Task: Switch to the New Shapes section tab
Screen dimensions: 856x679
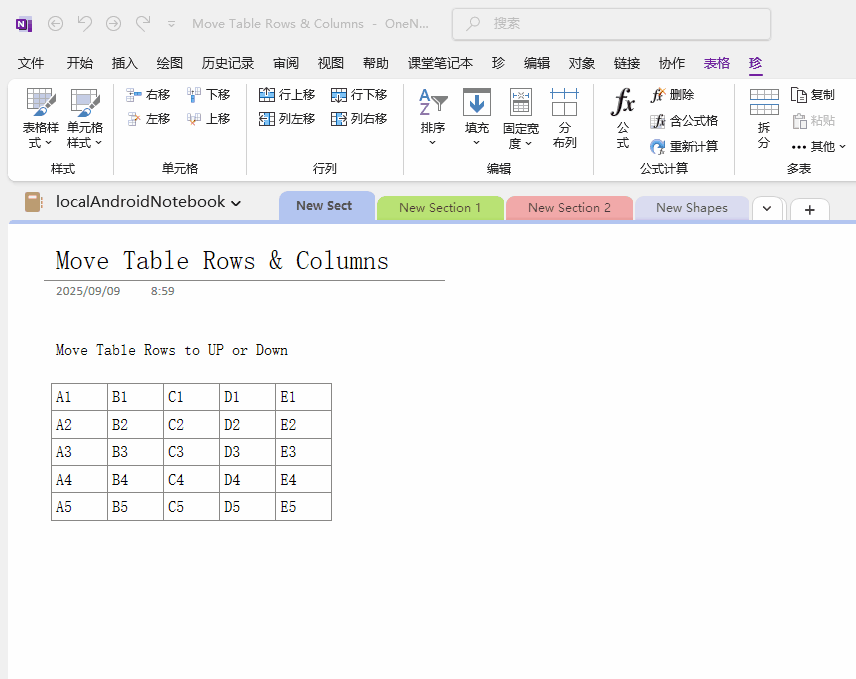Action: (691, 208)
